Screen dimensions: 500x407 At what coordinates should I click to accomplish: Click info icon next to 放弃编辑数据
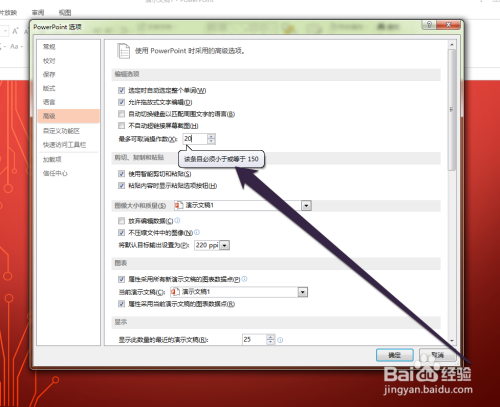pos(178,220)
